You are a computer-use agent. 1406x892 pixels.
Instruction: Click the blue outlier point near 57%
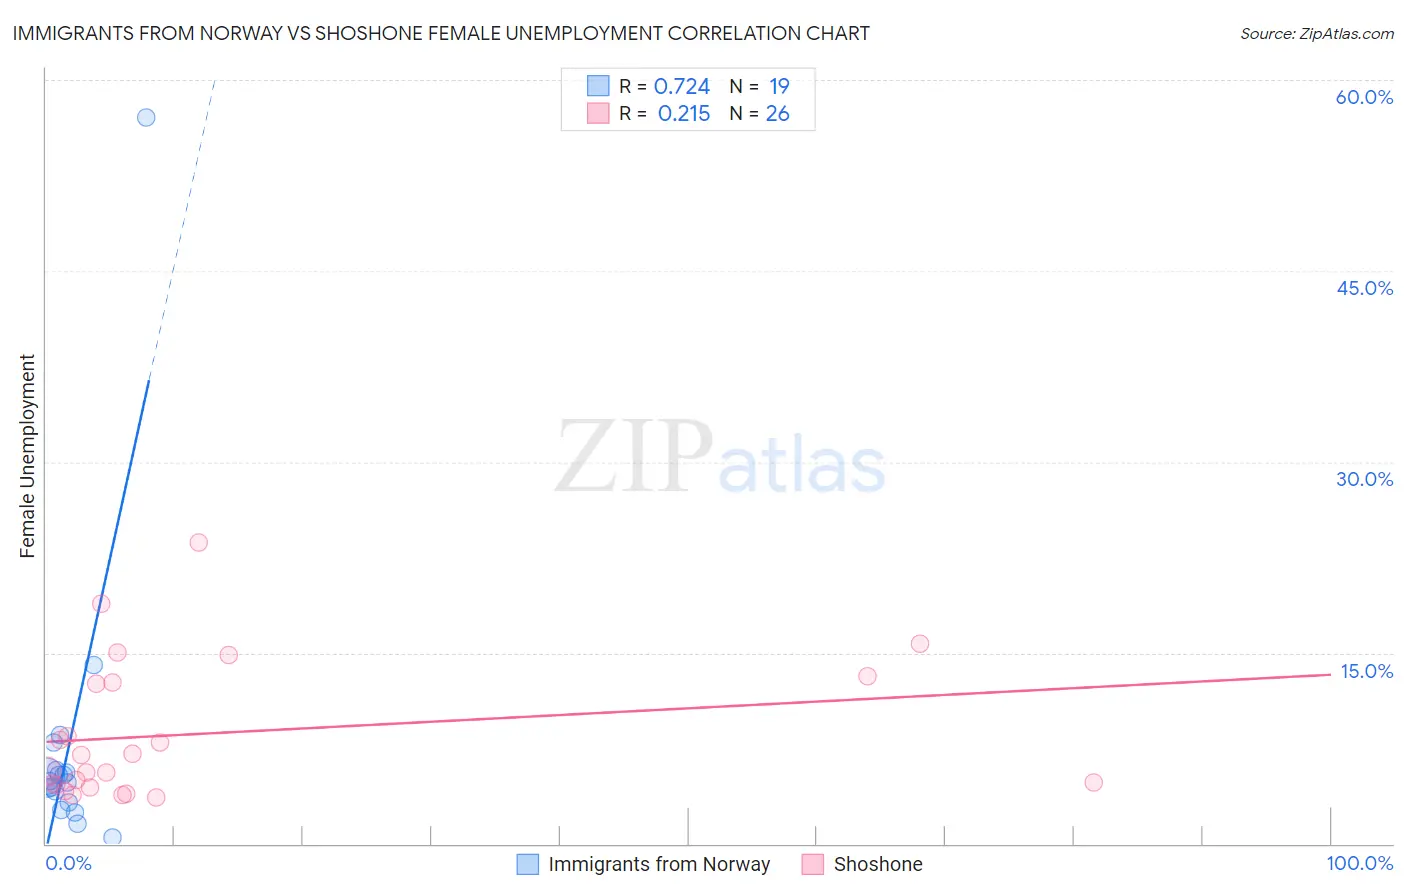coord(146,117)
